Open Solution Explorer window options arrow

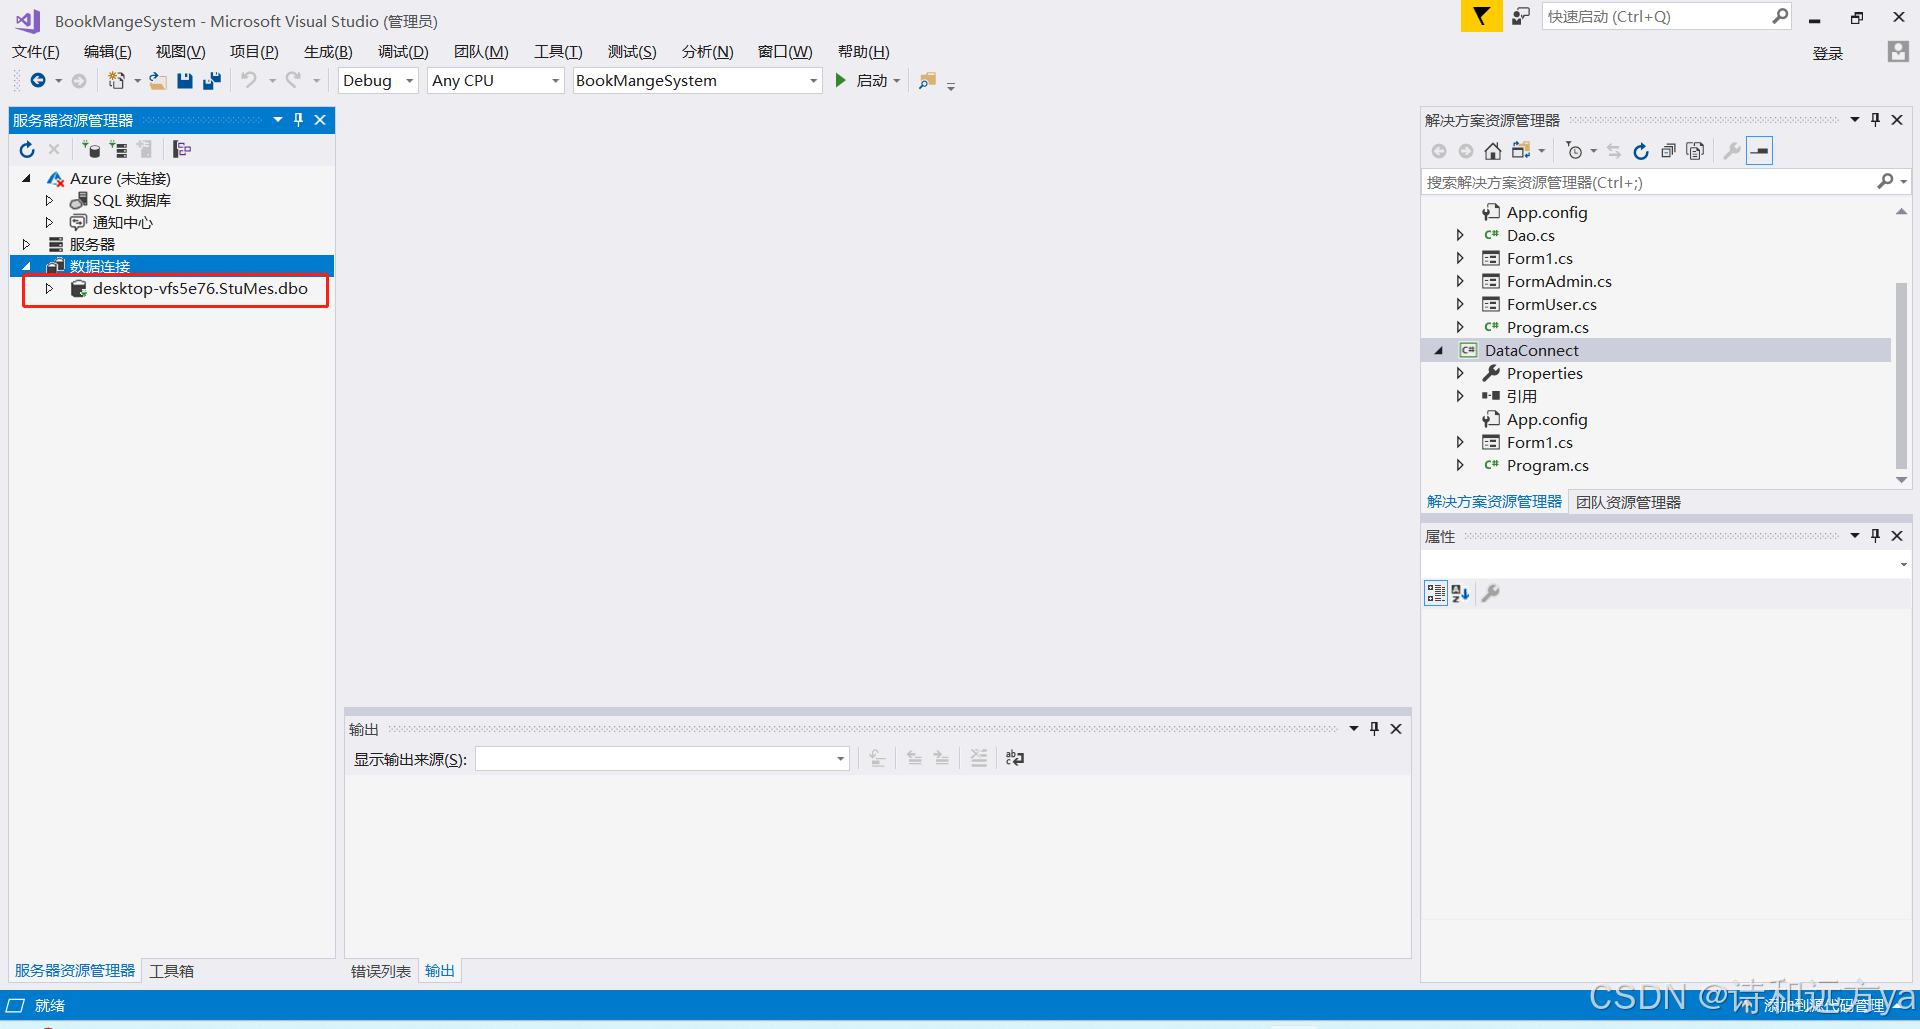pos(1854,120)
